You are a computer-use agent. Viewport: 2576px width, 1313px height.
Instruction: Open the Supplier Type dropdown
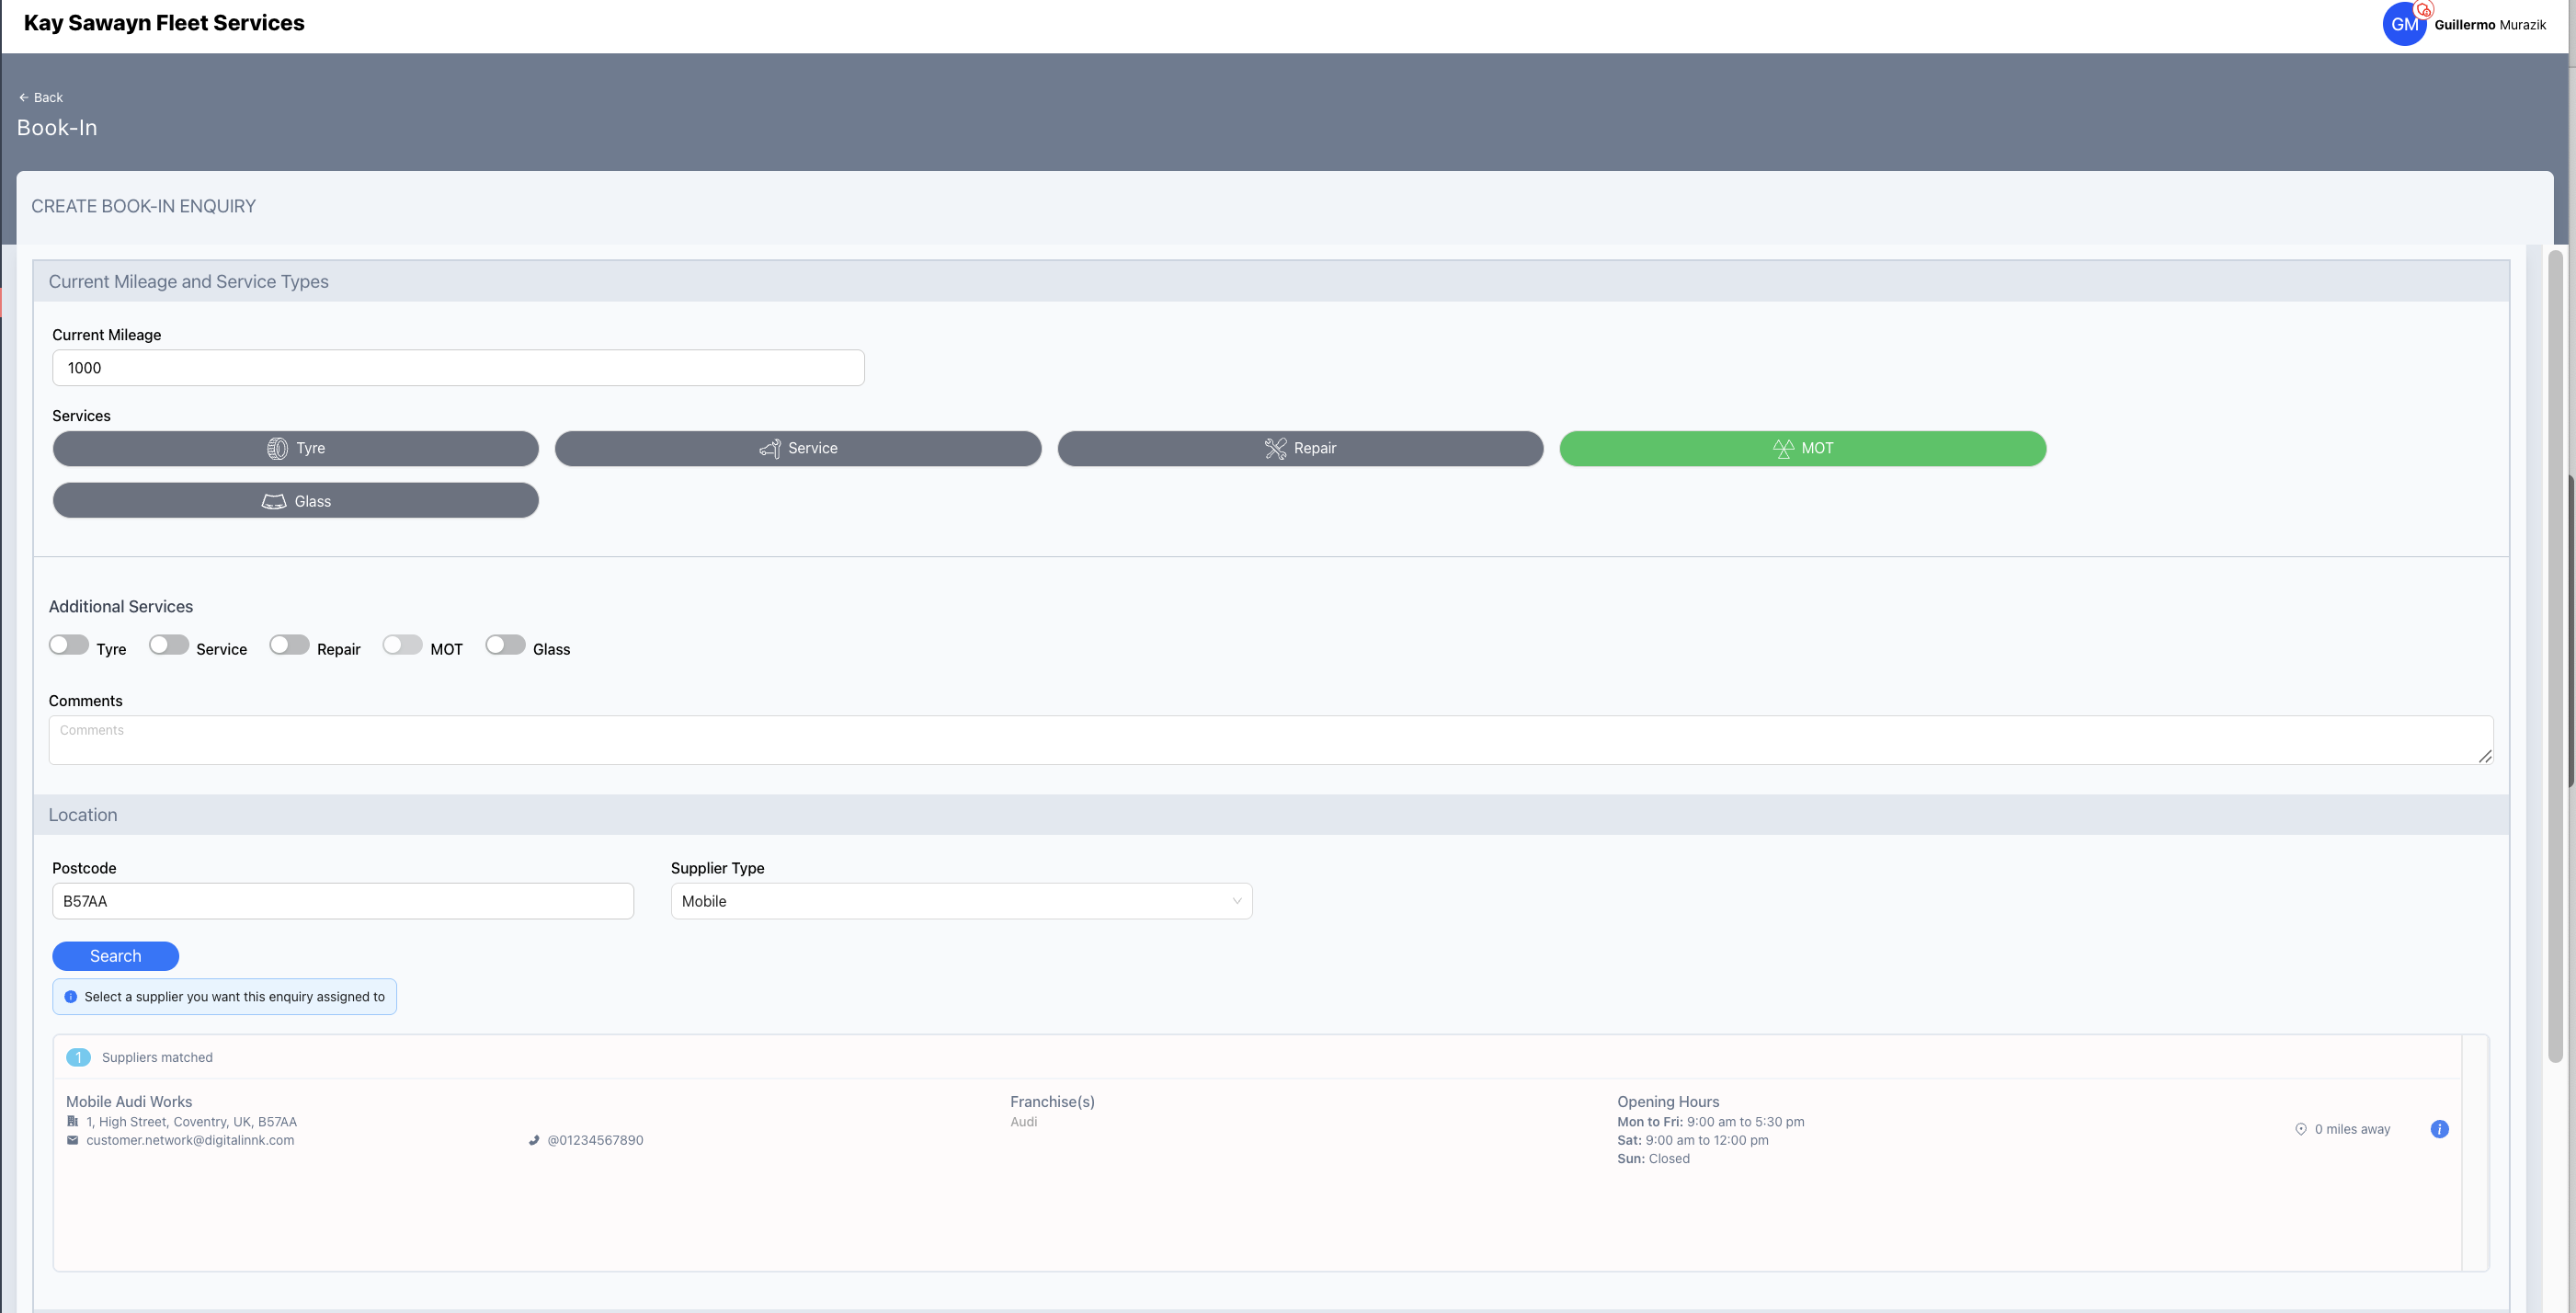pos(961,901)
